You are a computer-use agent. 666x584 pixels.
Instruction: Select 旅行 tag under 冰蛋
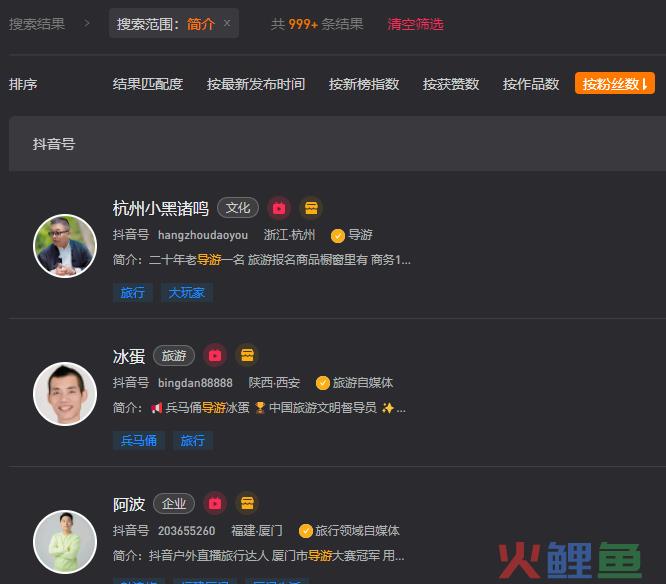(x=193, y=440)
